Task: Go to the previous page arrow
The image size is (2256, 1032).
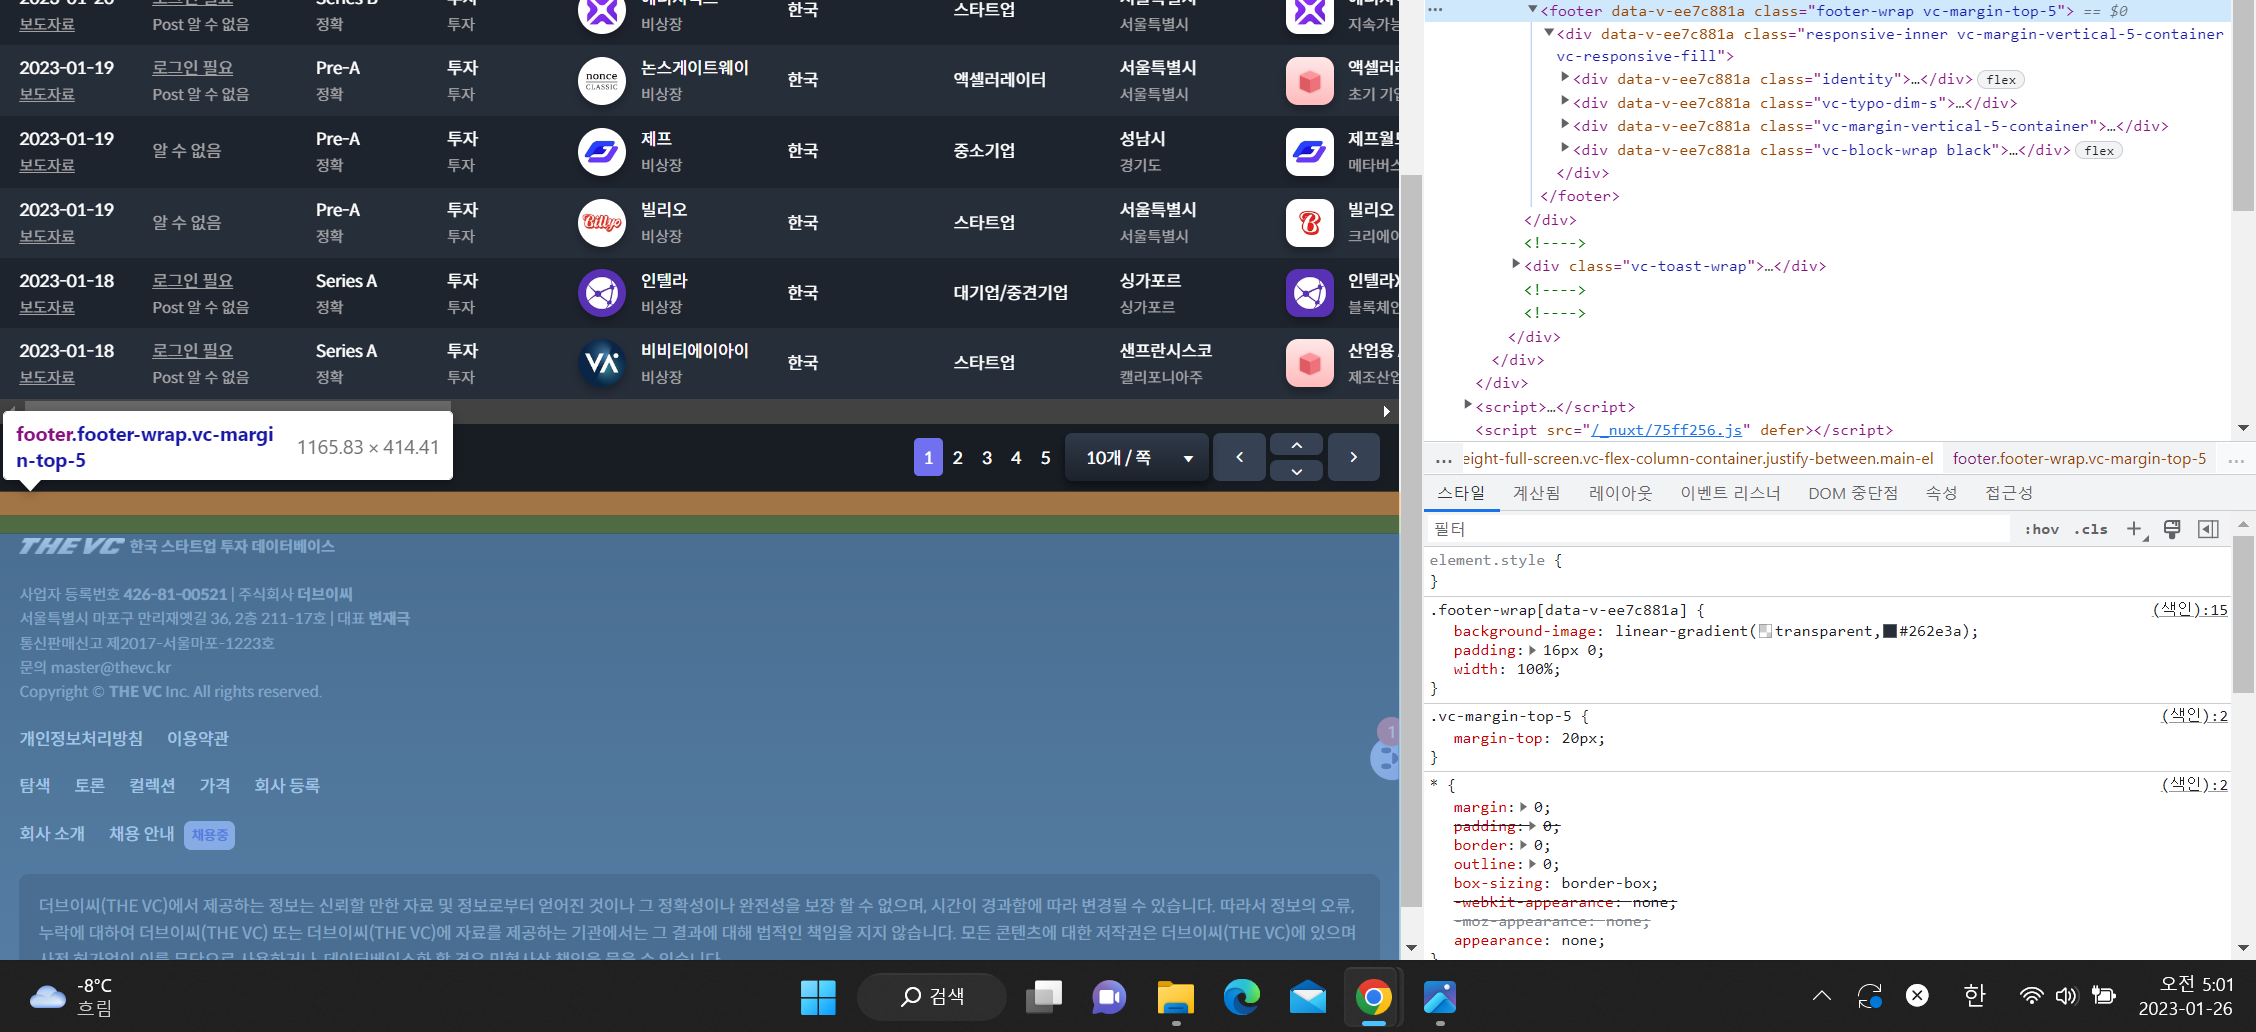Action: point(1239,457)
